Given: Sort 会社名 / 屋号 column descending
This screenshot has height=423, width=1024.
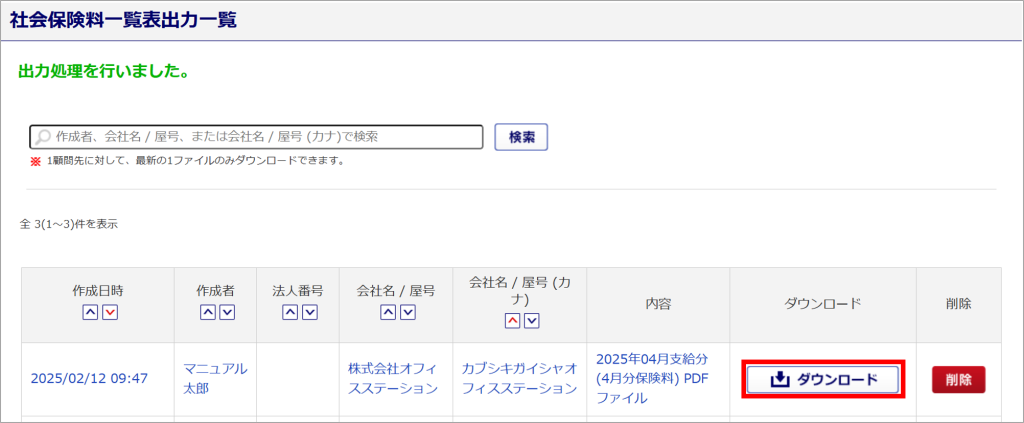Looking at the screenshot, I should (407, 313).
